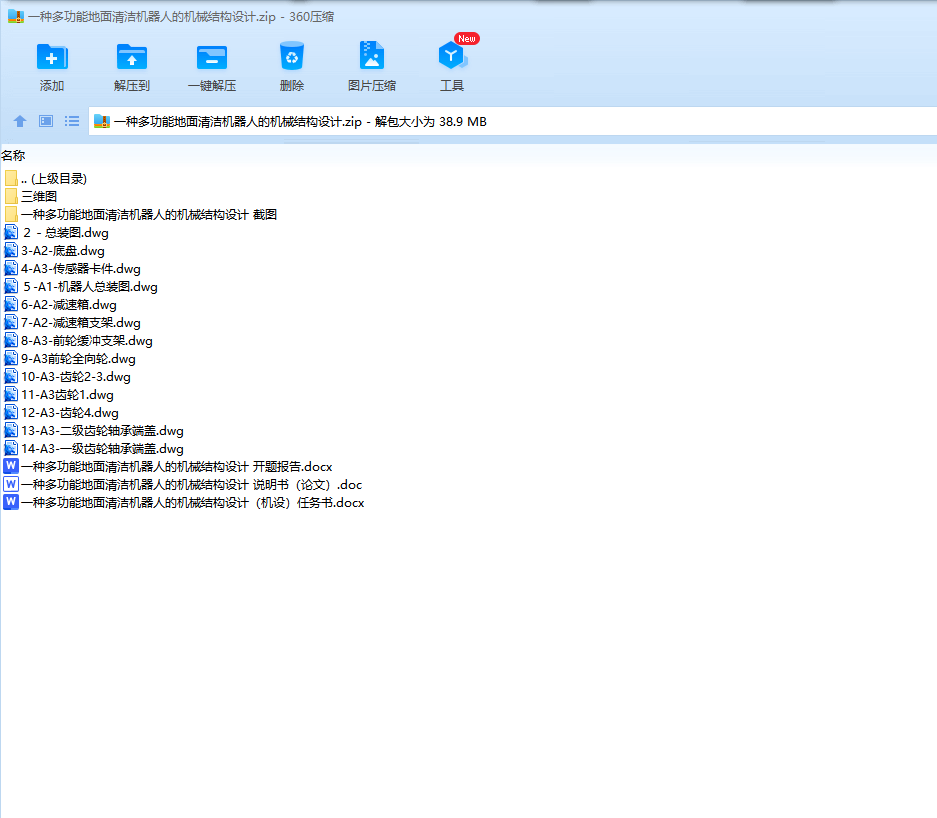Click the folder icon of the 截图 folder
Screen dimensions: 937x818
[11, 215]
